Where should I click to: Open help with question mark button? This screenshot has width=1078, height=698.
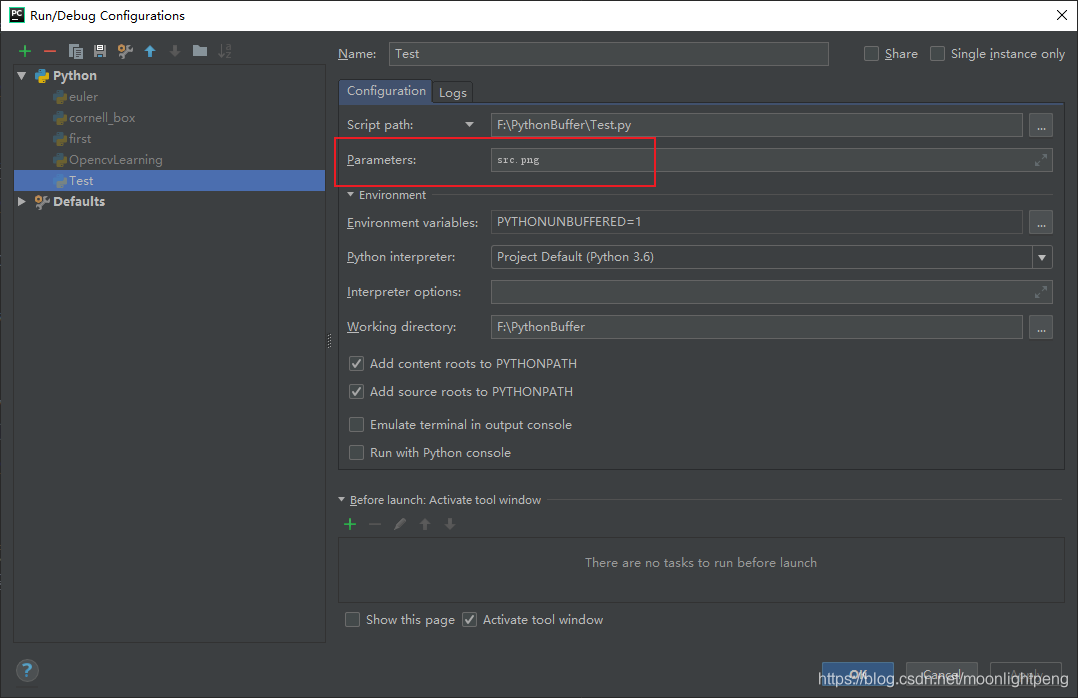tap(27, 670)
